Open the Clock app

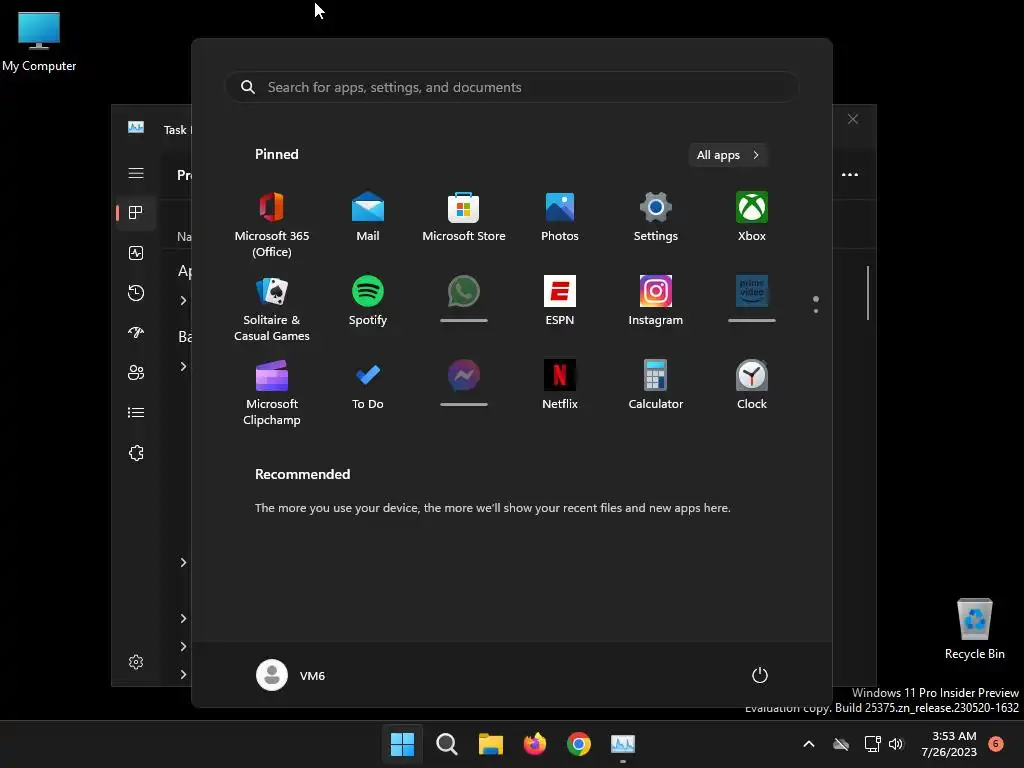[x=752, y=385]
